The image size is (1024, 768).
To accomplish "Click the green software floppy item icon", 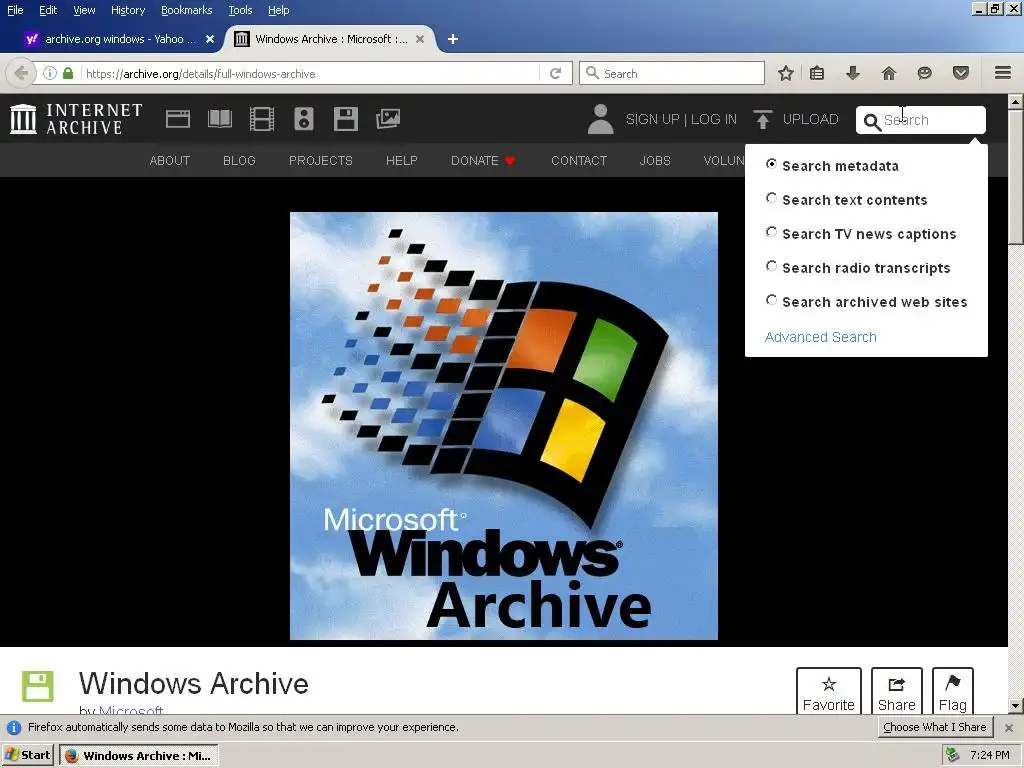I will tap(38, 686).
